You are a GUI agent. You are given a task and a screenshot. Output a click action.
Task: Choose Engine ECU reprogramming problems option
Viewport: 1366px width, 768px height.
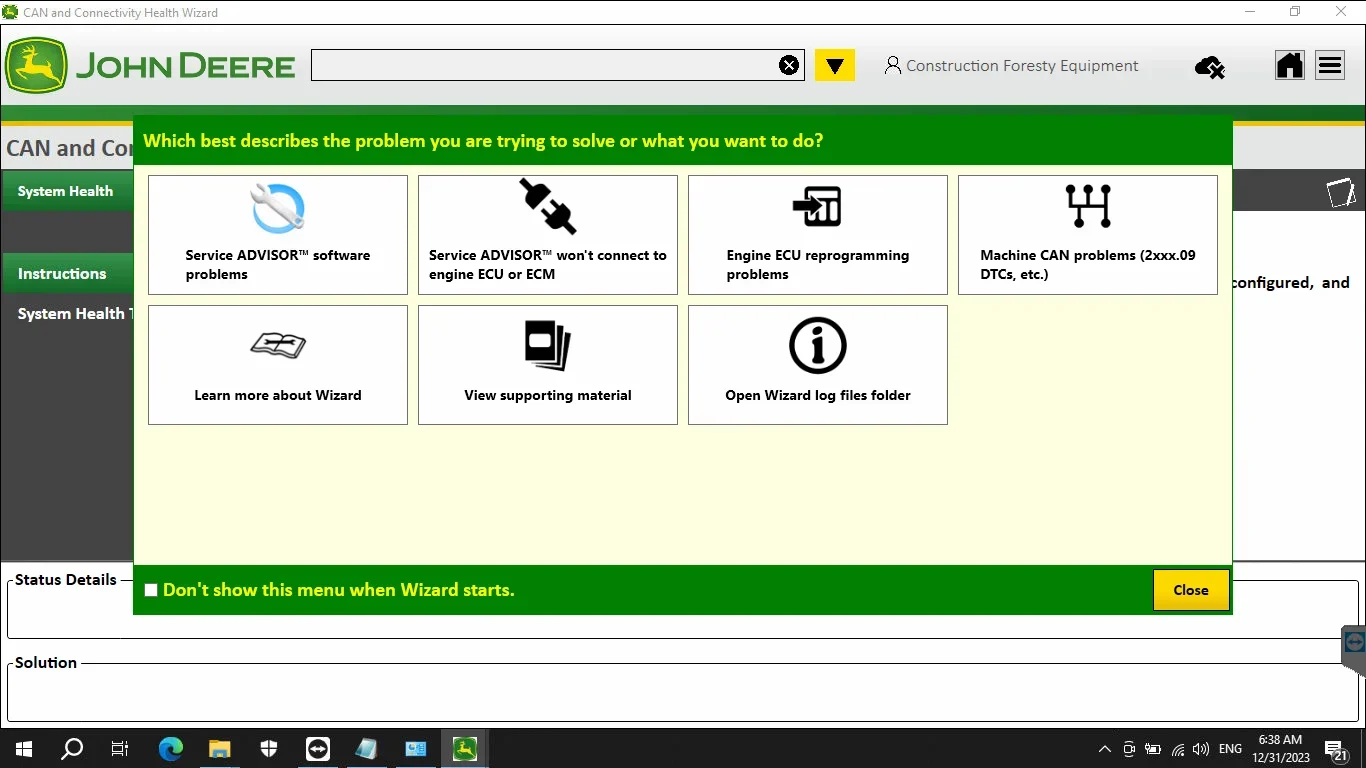coord(818,235)
